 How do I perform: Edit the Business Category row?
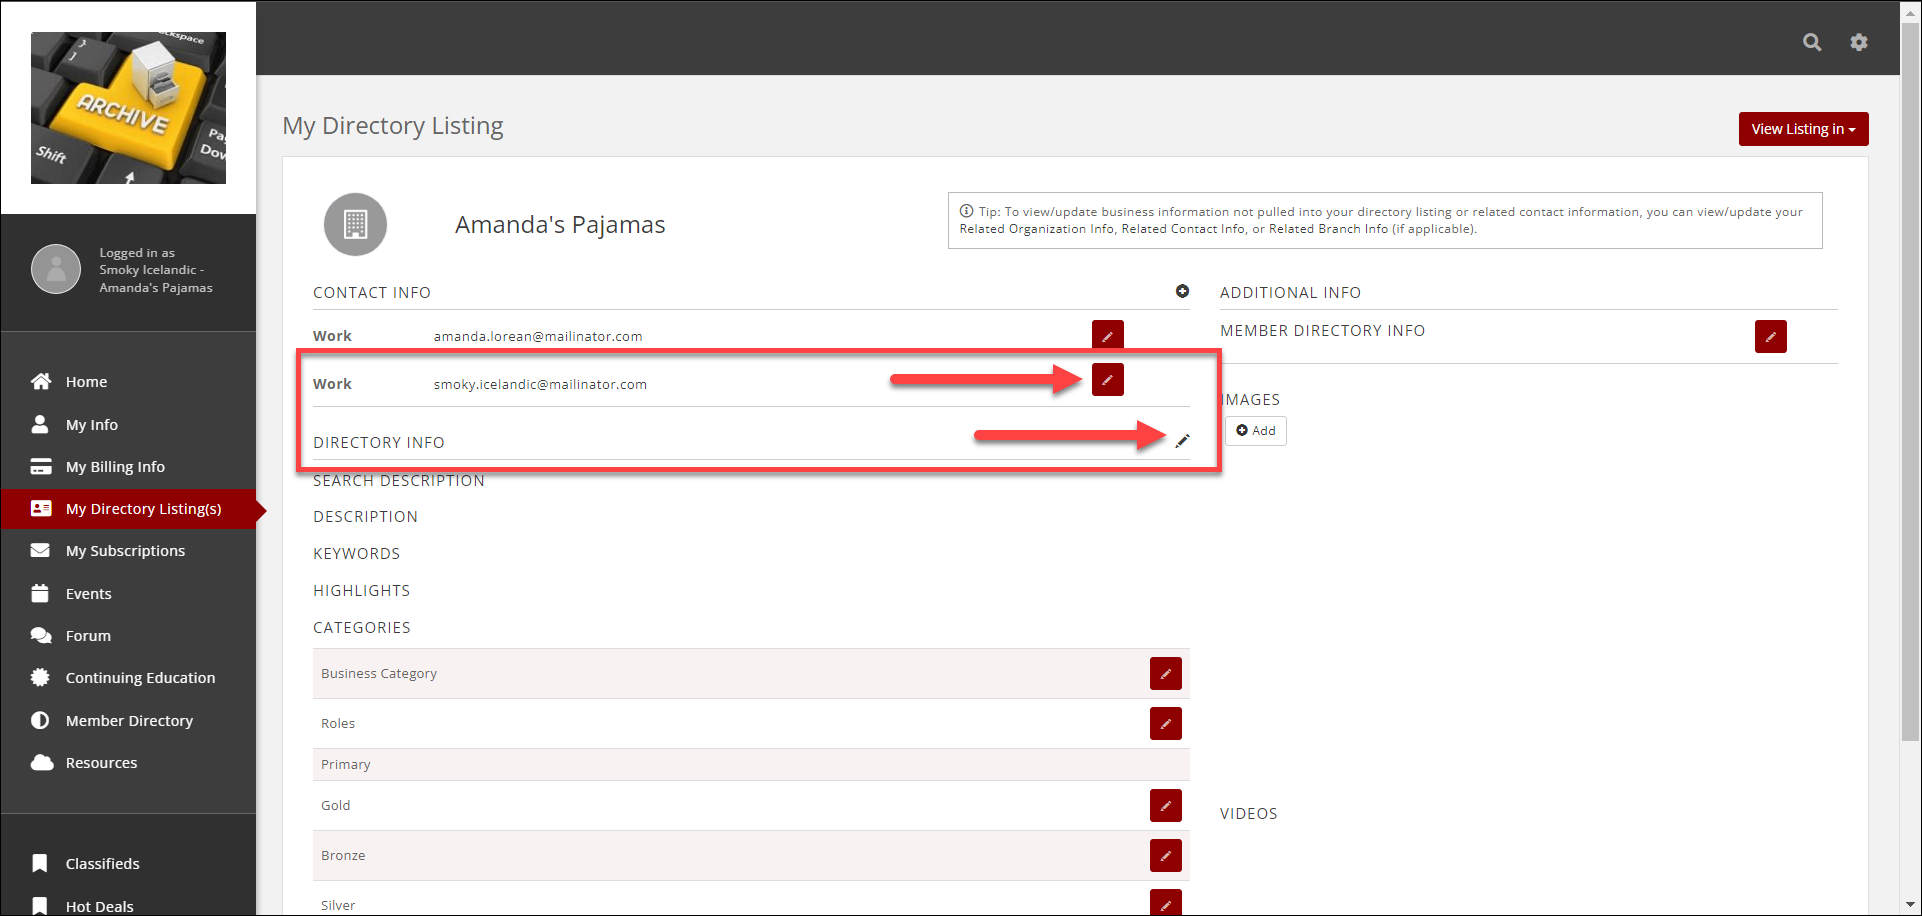(1165, 674)
